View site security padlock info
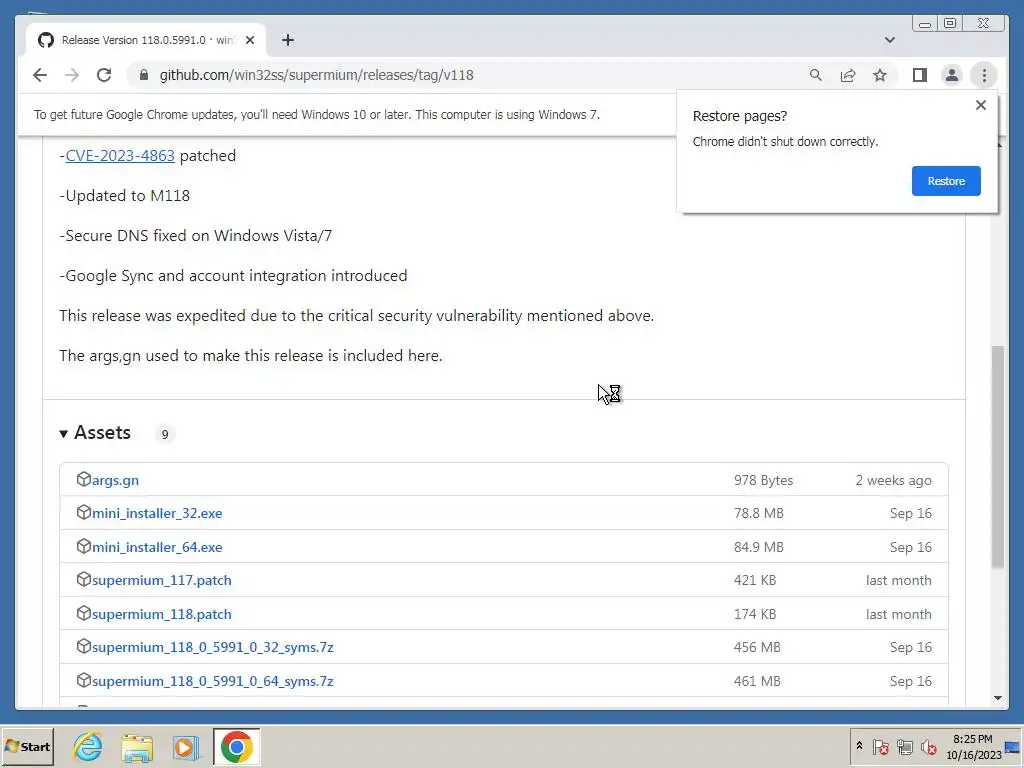 click(144, 75)
